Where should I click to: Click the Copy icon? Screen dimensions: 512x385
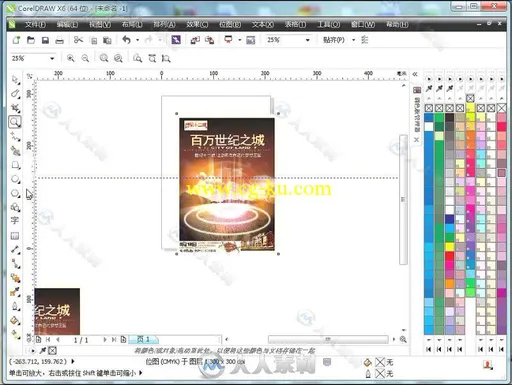click(x=94, y=40)
